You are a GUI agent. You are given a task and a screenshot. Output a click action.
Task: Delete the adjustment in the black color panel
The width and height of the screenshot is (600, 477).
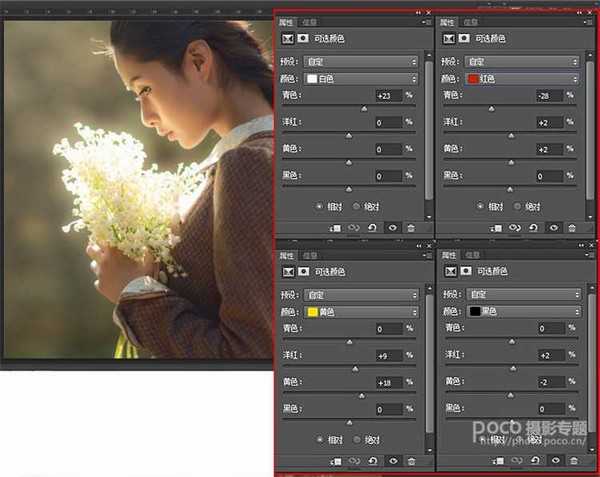571,461
